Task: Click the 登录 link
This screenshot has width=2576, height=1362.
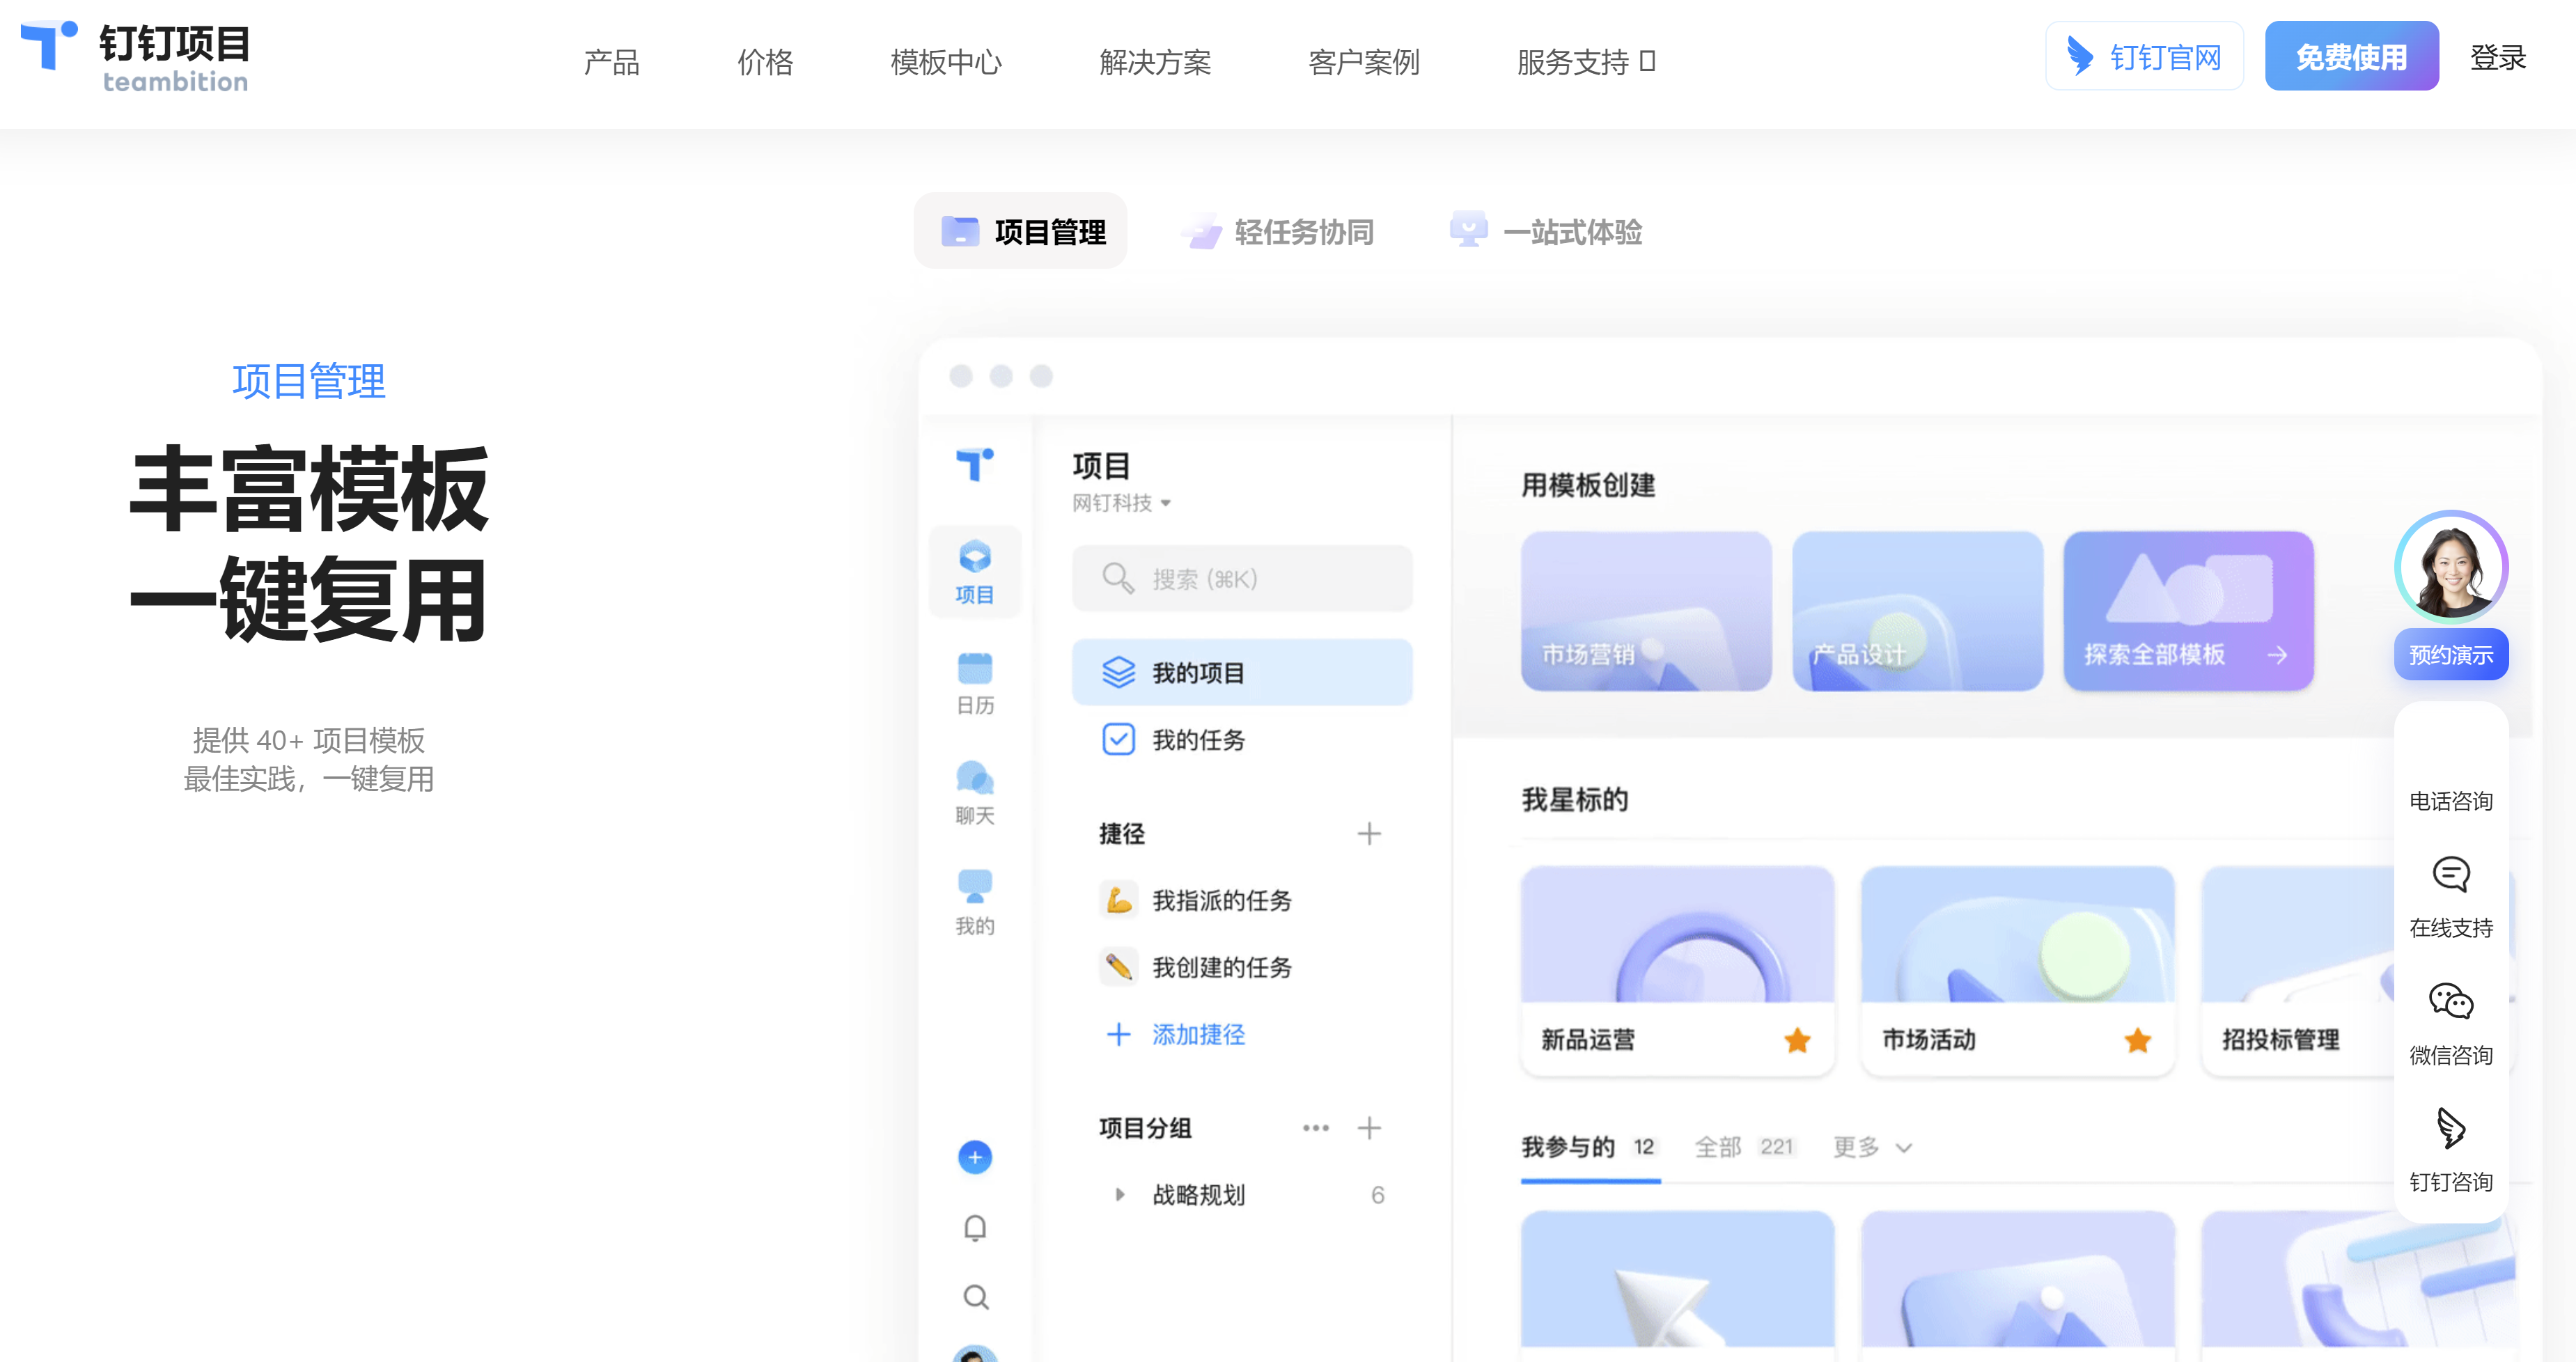Action: (2497, 57)
